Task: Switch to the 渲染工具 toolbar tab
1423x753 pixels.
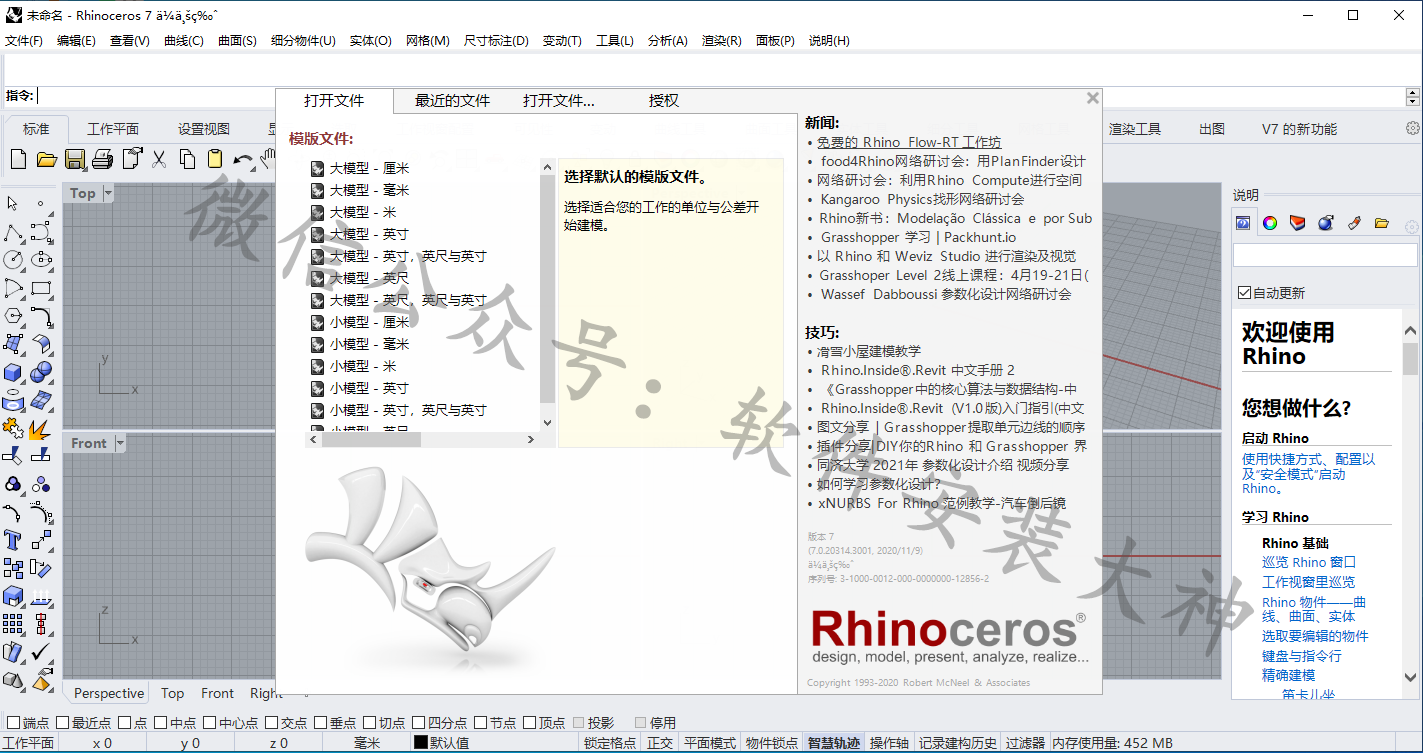Action: click(x=1135, y=129)
